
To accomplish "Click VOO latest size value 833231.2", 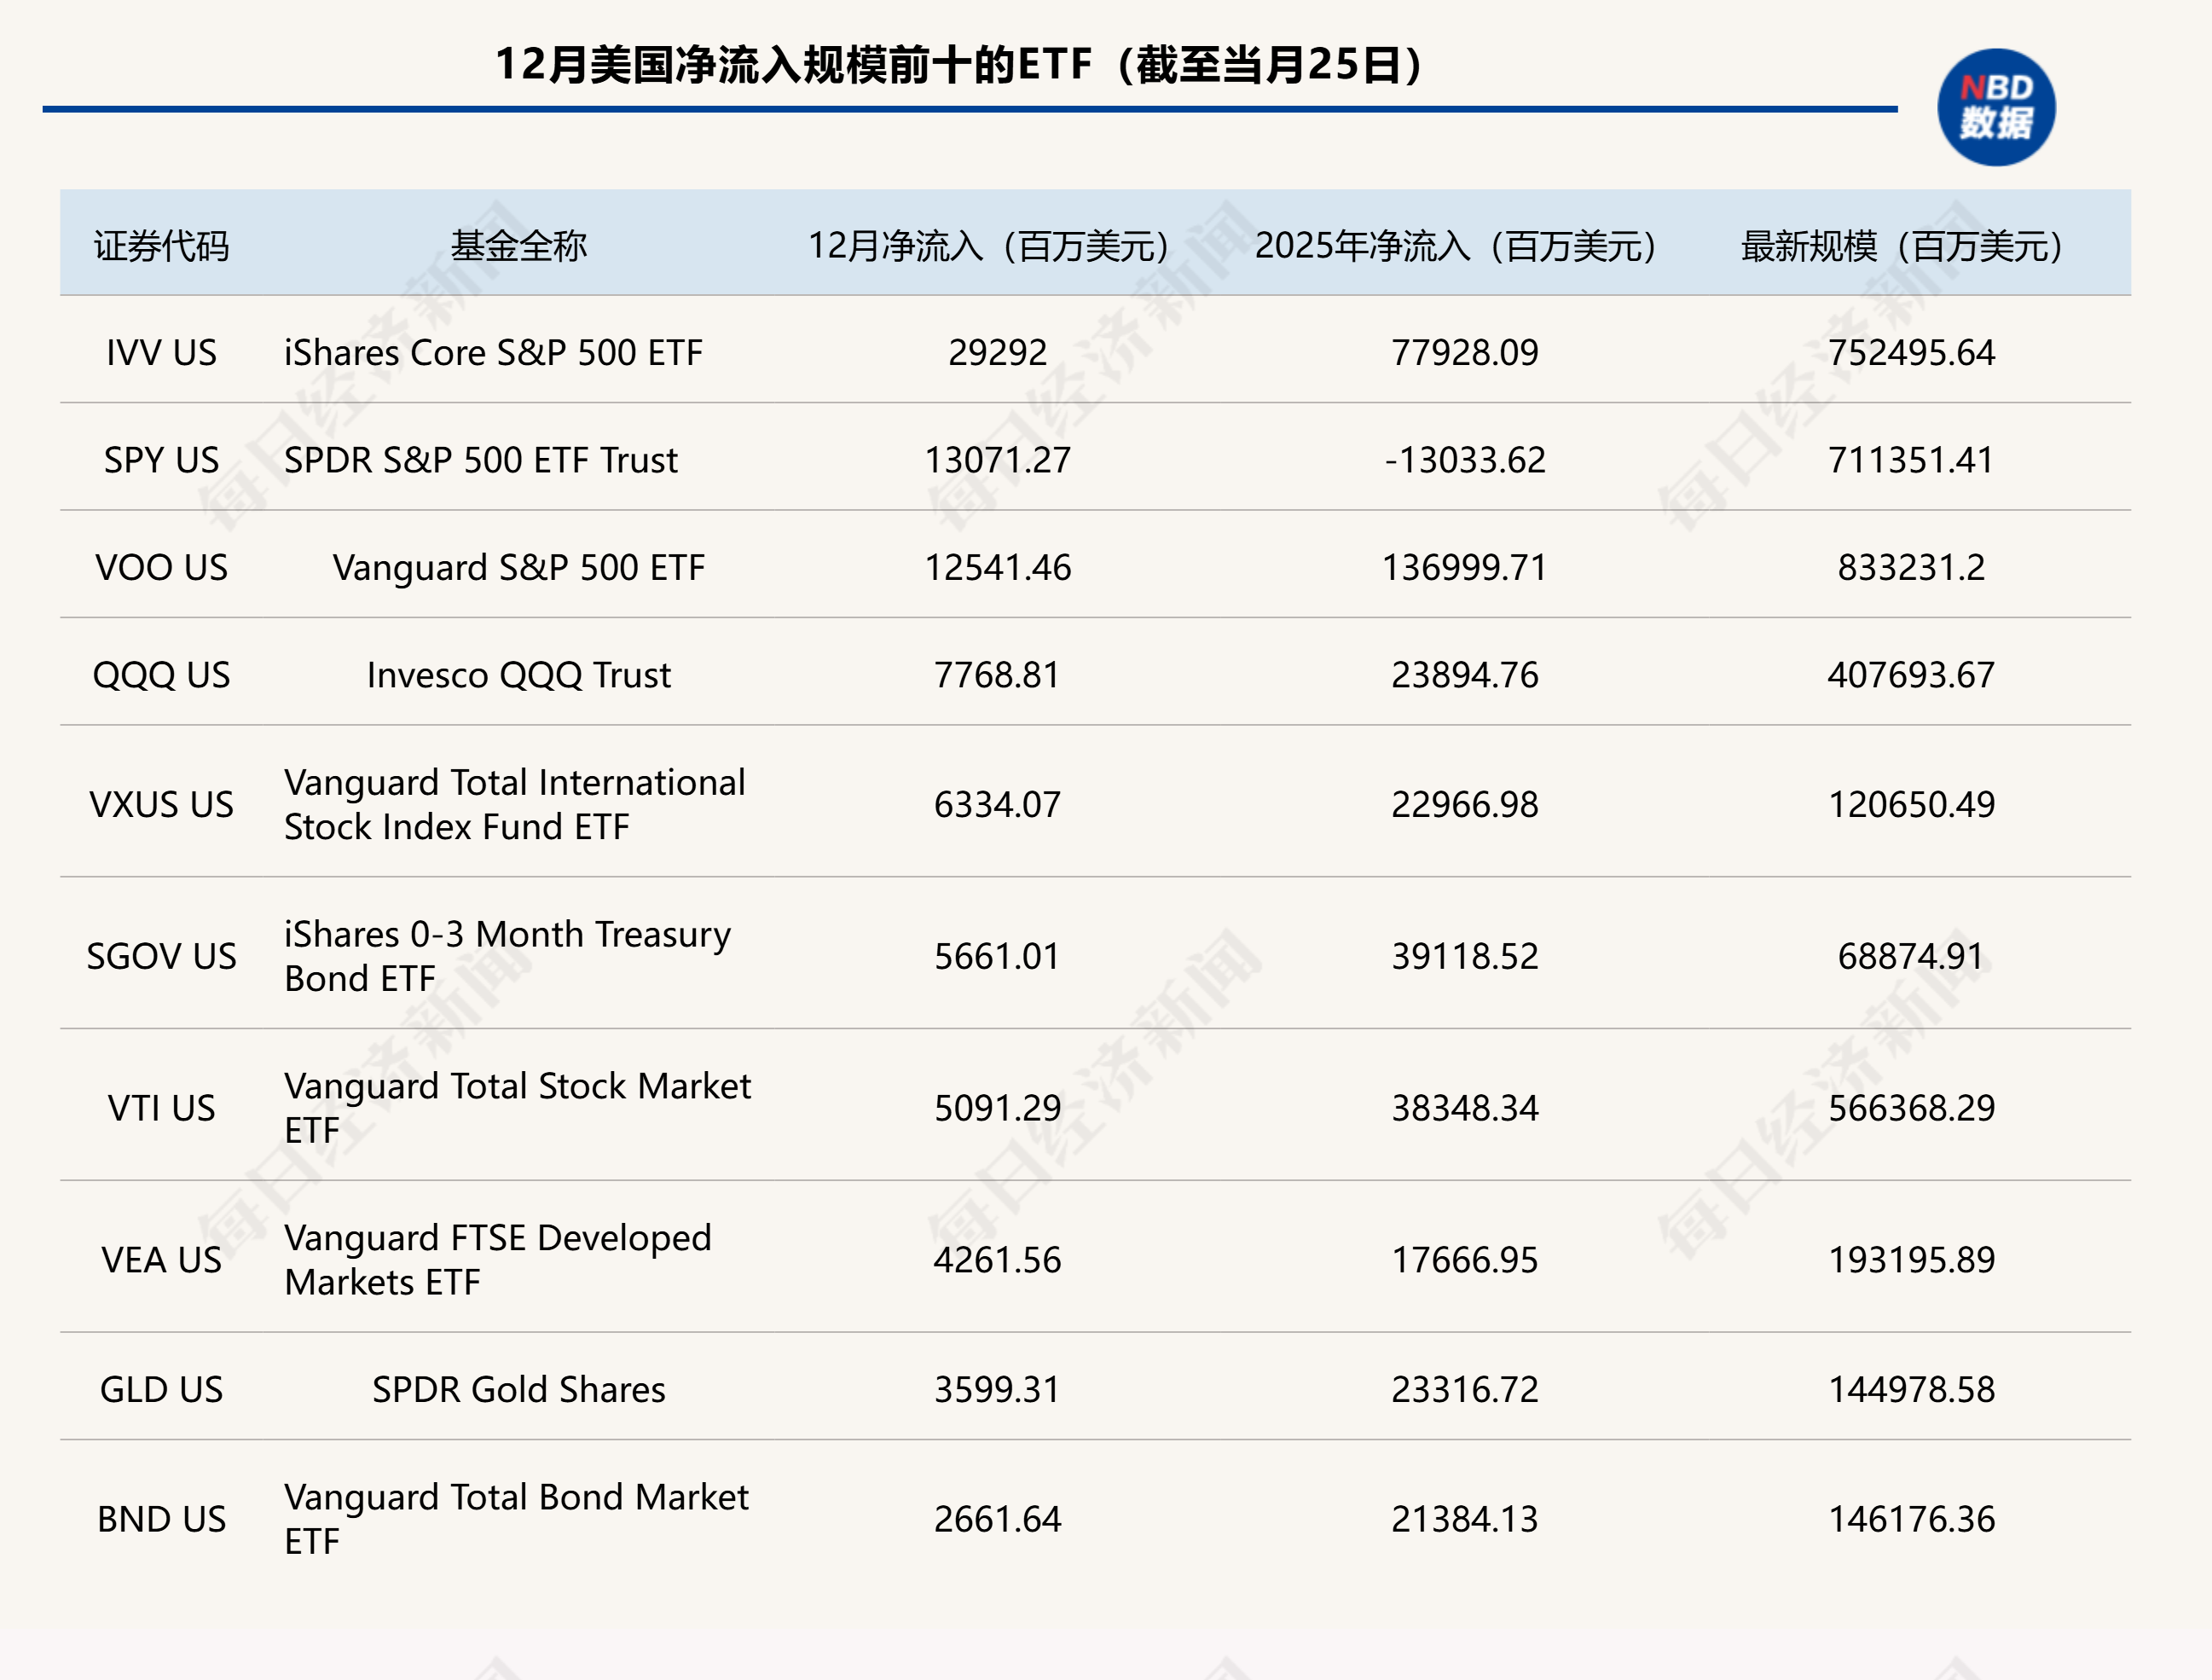I will point(1910,567).
